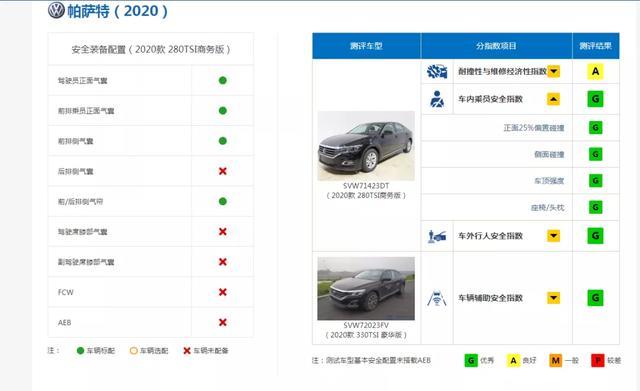
Task: Click the 测试车型基本安全配置 footnote
Action: pos(371,360)
